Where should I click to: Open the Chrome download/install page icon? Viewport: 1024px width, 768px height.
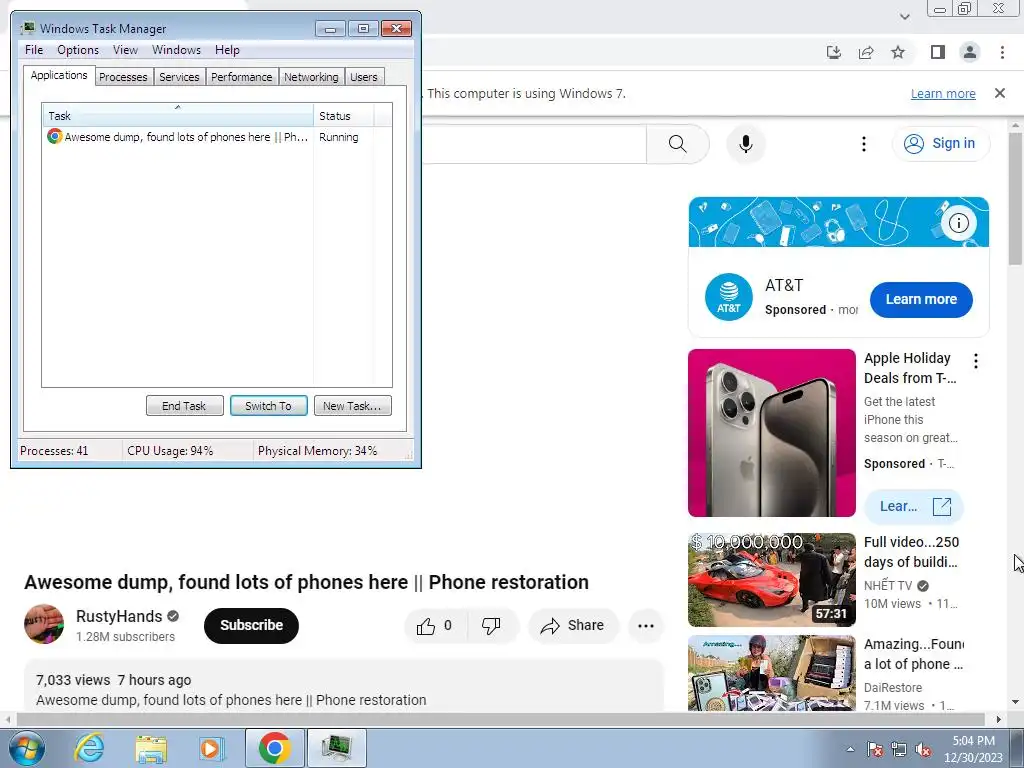pos(834,52)
